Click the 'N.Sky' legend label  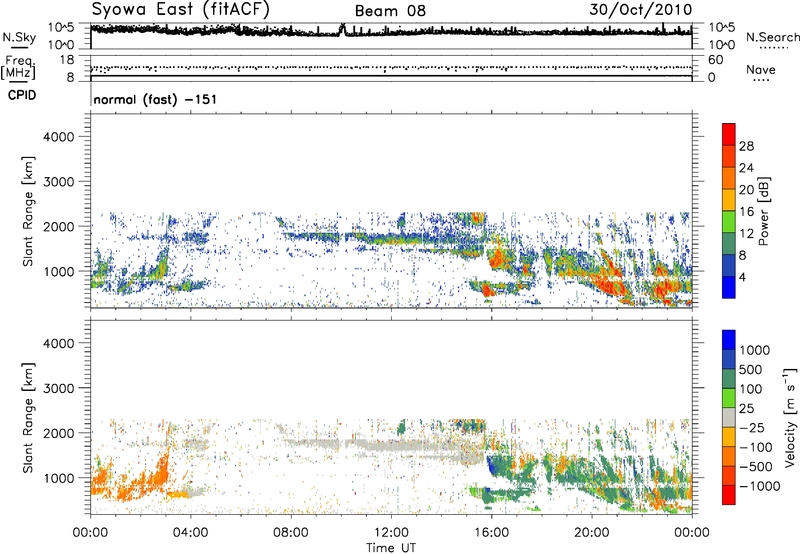(19, 38)
